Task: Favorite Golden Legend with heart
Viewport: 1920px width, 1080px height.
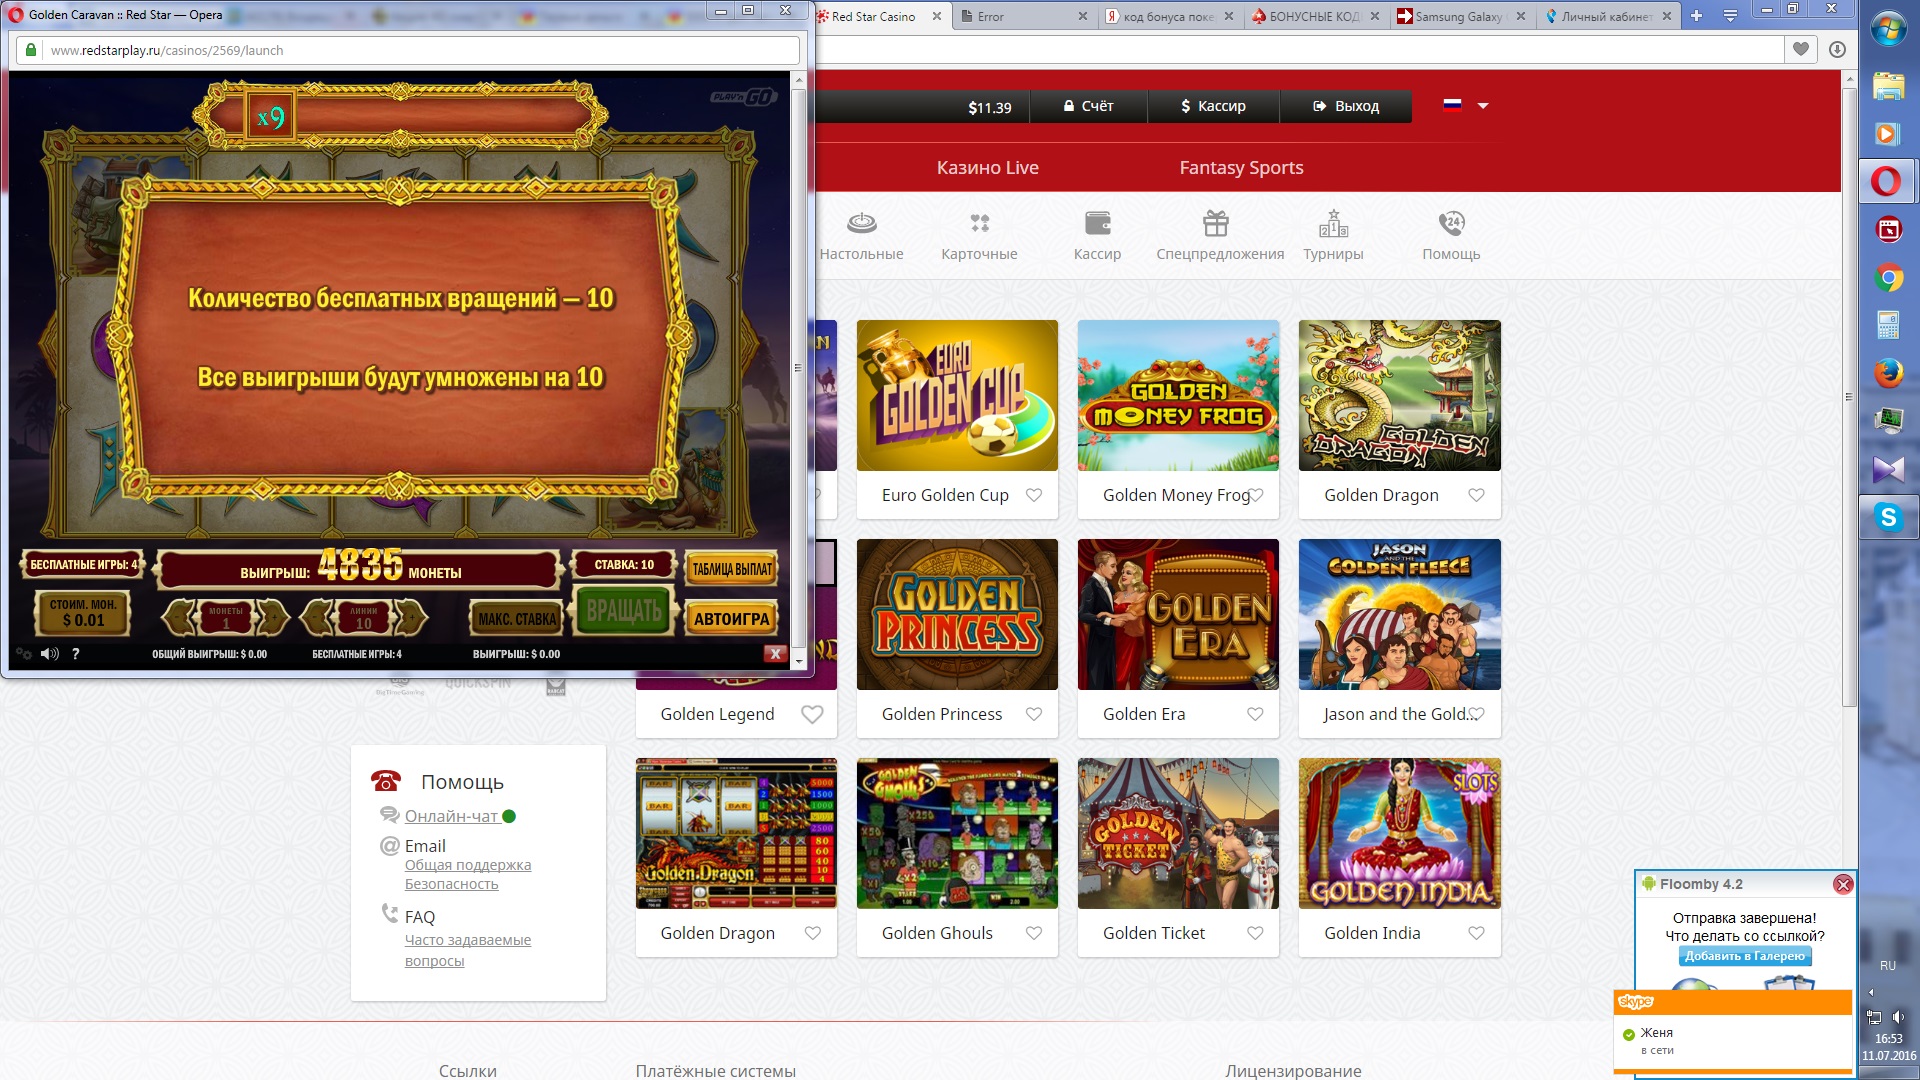Action: click(x=812, y=714)
